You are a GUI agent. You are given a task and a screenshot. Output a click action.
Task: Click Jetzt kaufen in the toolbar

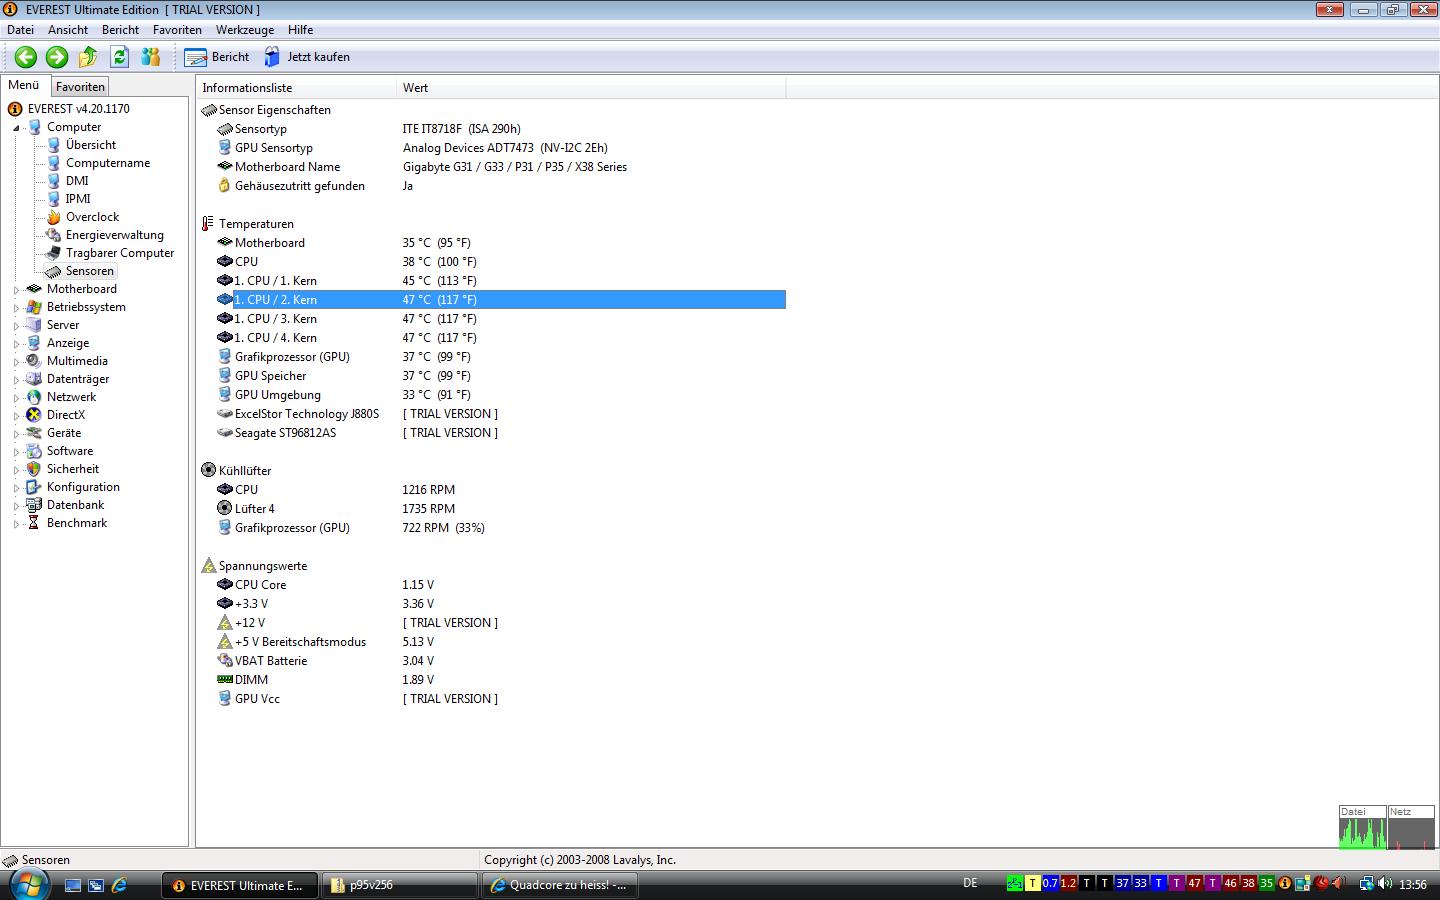pyautogui.click(x=307, y=57)
